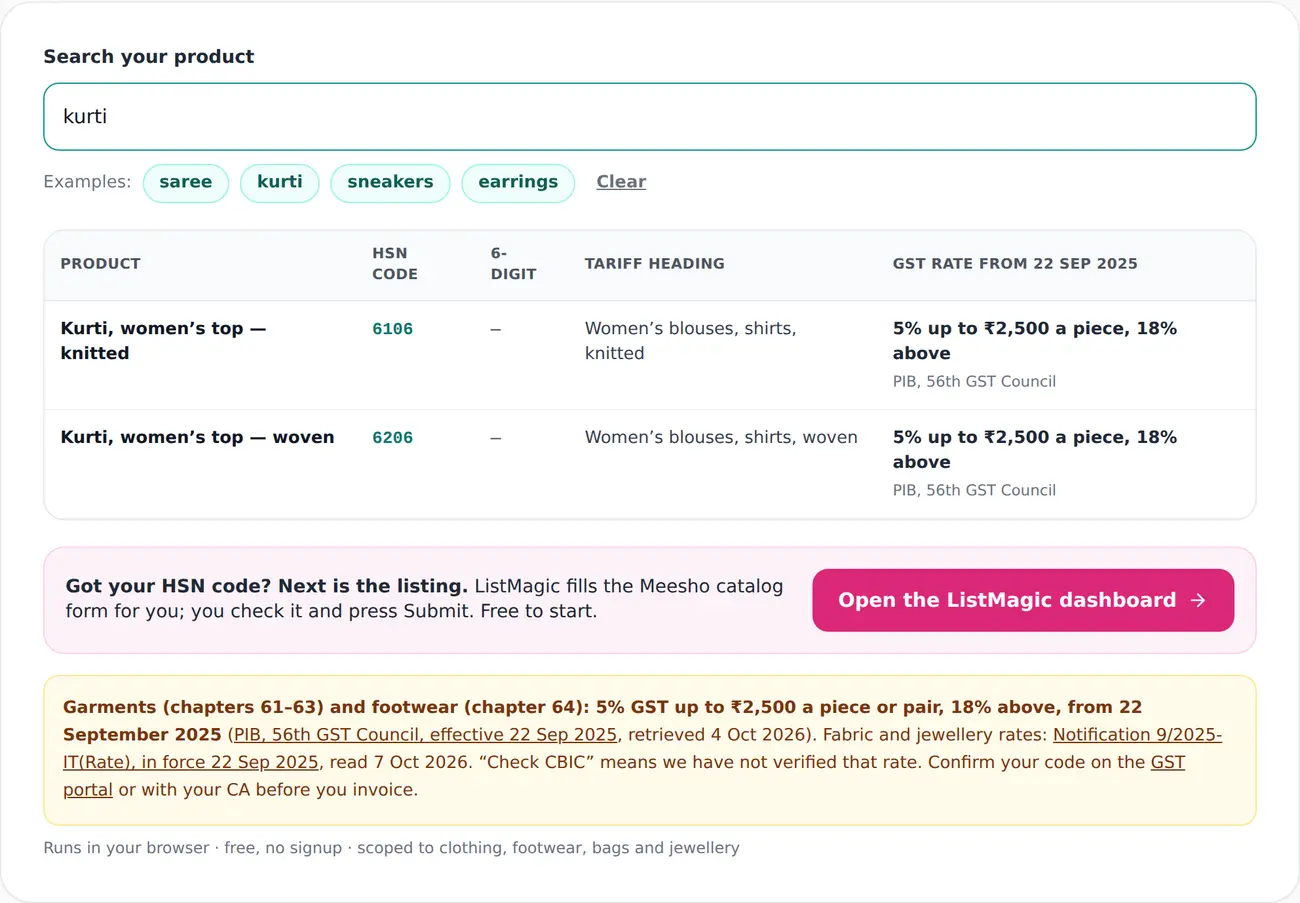Click the 6-Digit column header
The height and width of the screenshot is (903, 1300).
pos(513,264)
